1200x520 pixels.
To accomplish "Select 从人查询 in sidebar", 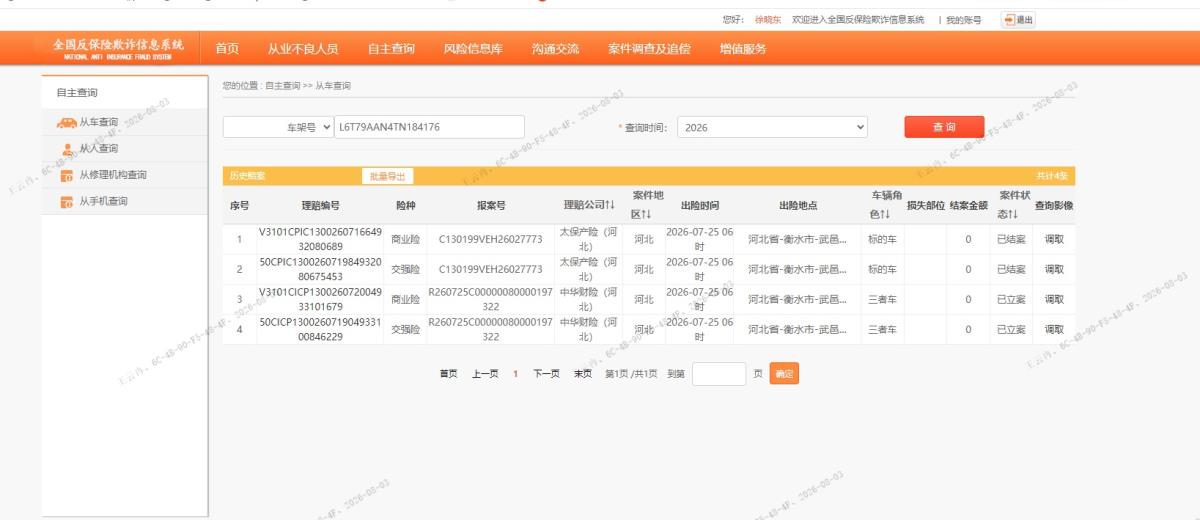I will tap(99, 149).
